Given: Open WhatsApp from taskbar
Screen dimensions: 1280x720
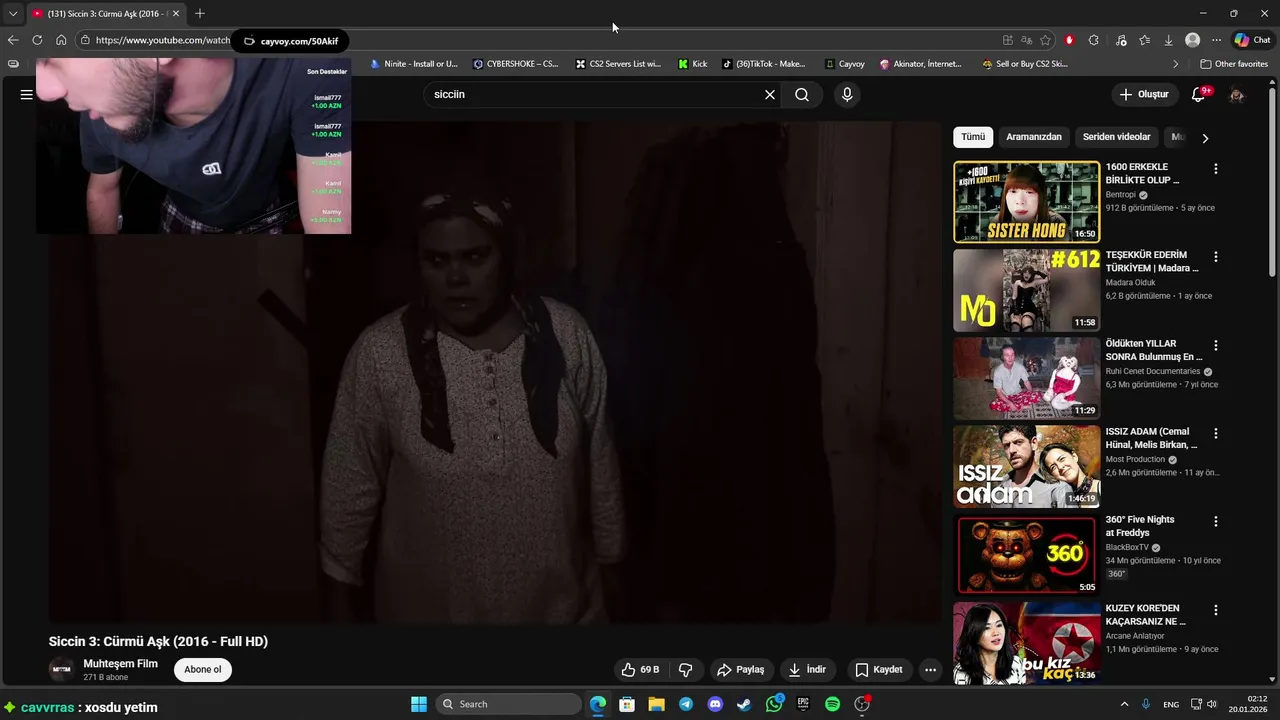Looking at the screenshot, I should [x=774, y=704].
